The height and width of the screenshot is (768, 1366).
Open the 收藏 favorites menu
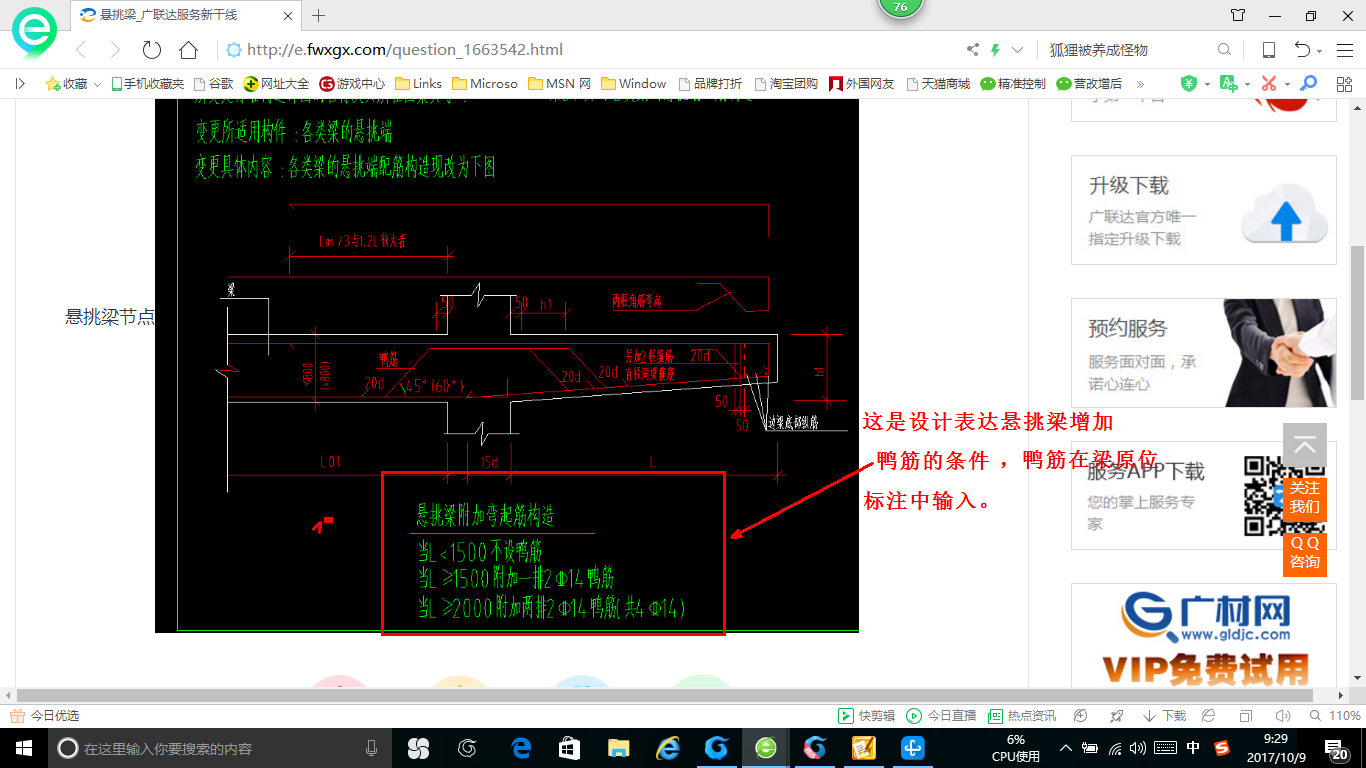coord(73,84)
